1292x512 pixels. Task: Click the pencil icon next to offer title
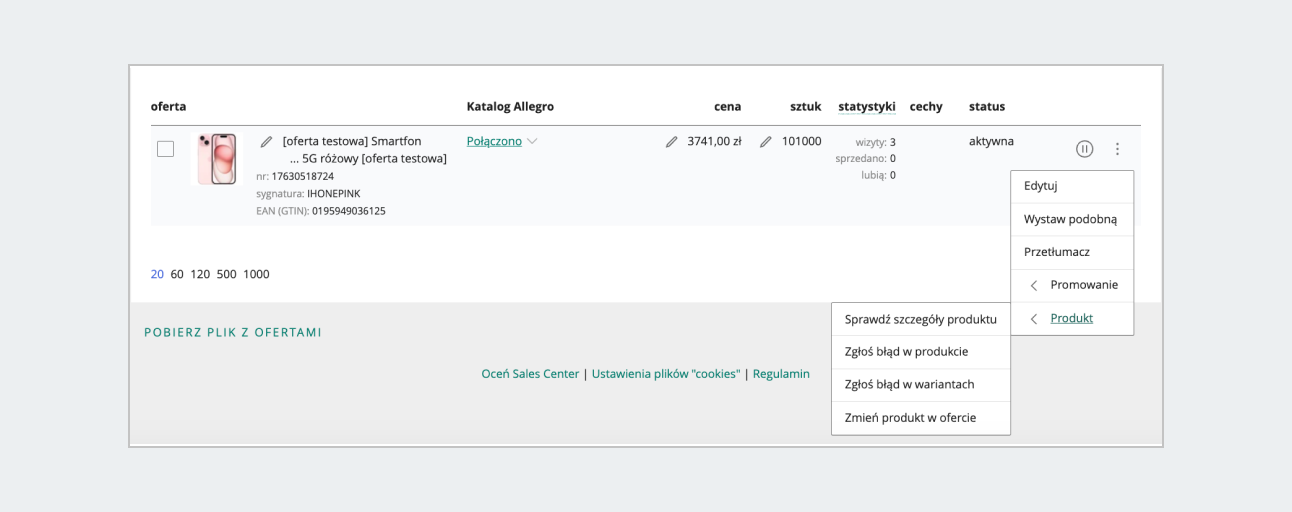coord(266,142)
